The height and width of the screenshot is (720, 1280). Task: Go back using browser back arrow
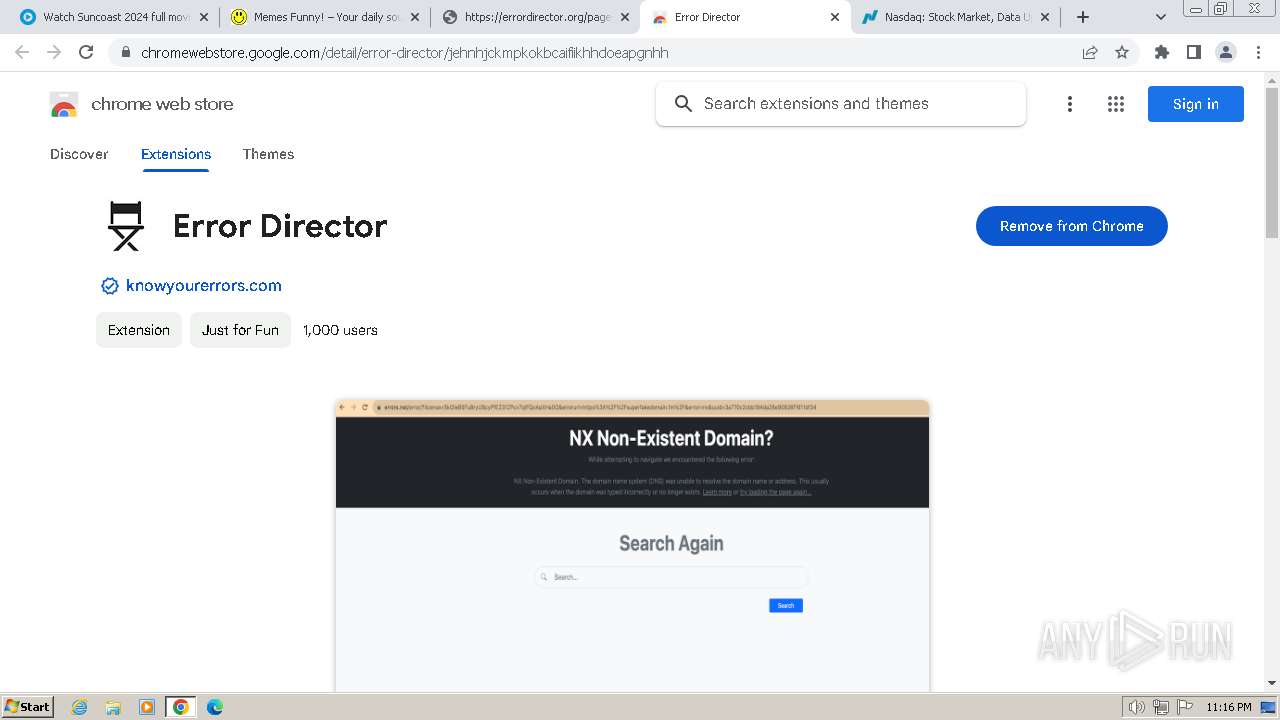coord(22,52)
